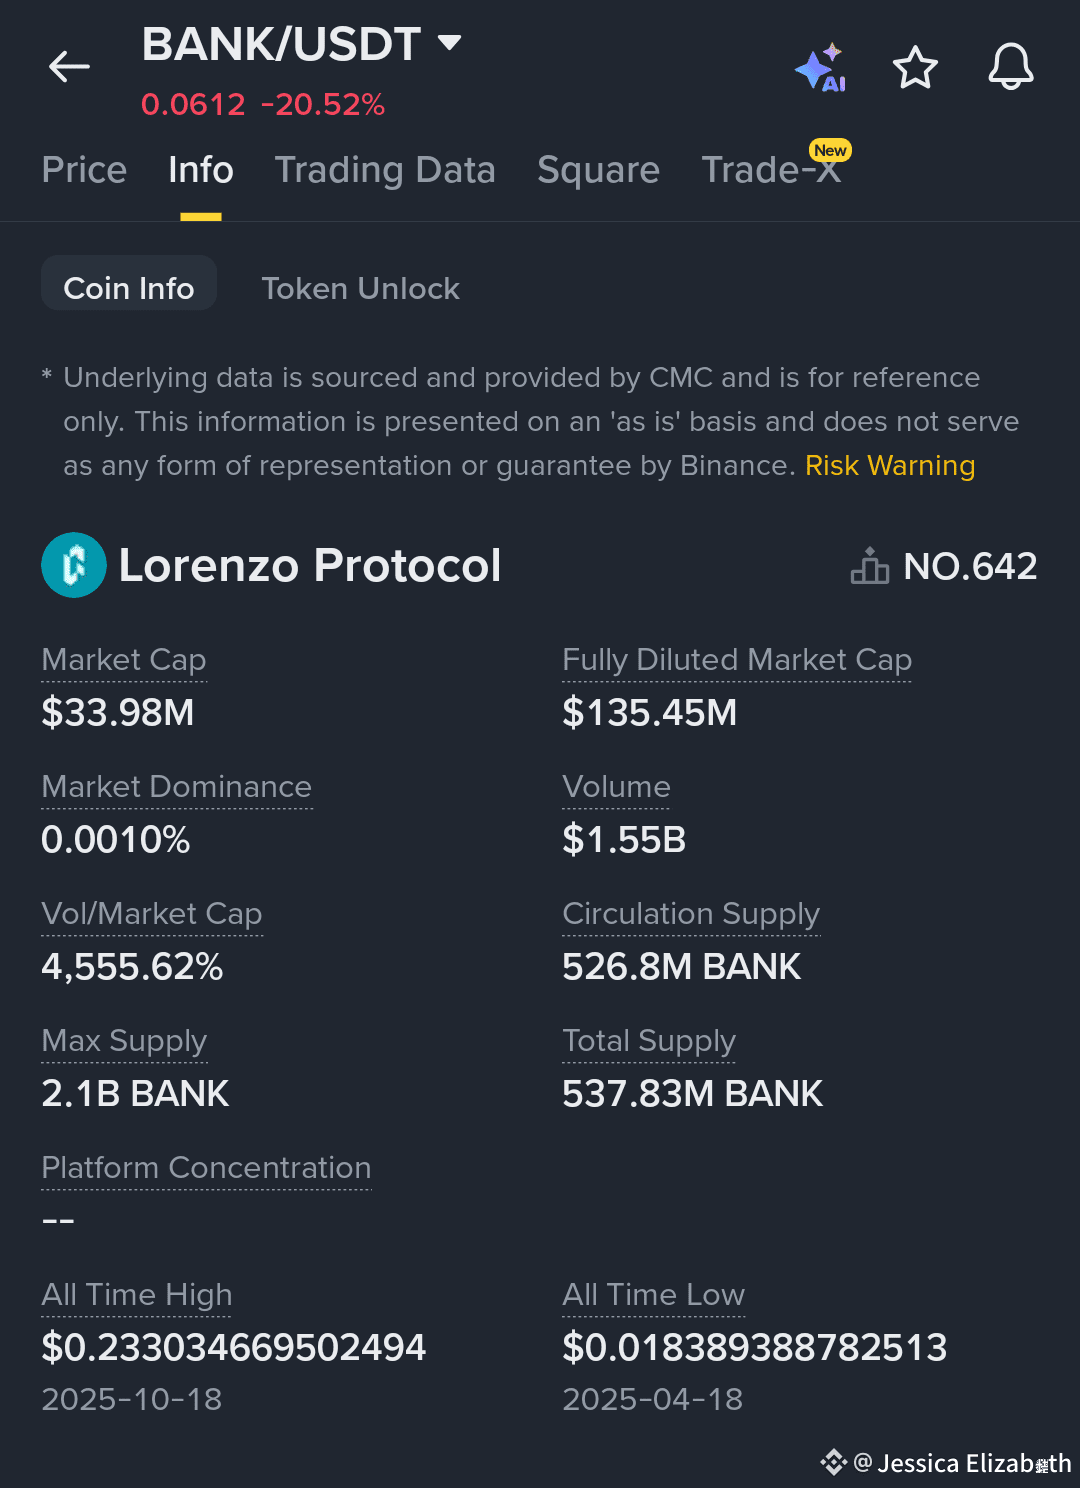Visit the Trade-X feature with New badge
This screenshot has width=1080, height=1488.
pos(771,170)
